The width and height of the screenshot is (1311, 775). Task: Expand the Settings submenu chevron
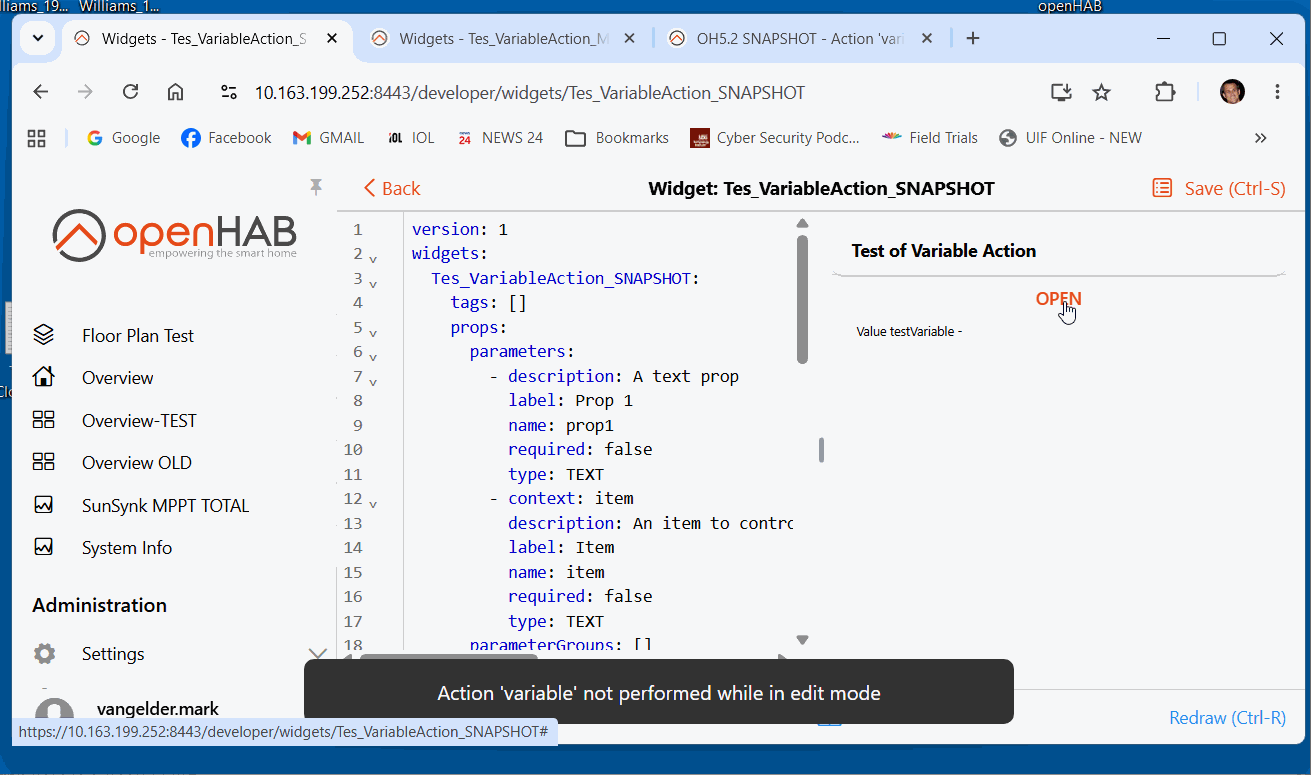click(317, 654)
